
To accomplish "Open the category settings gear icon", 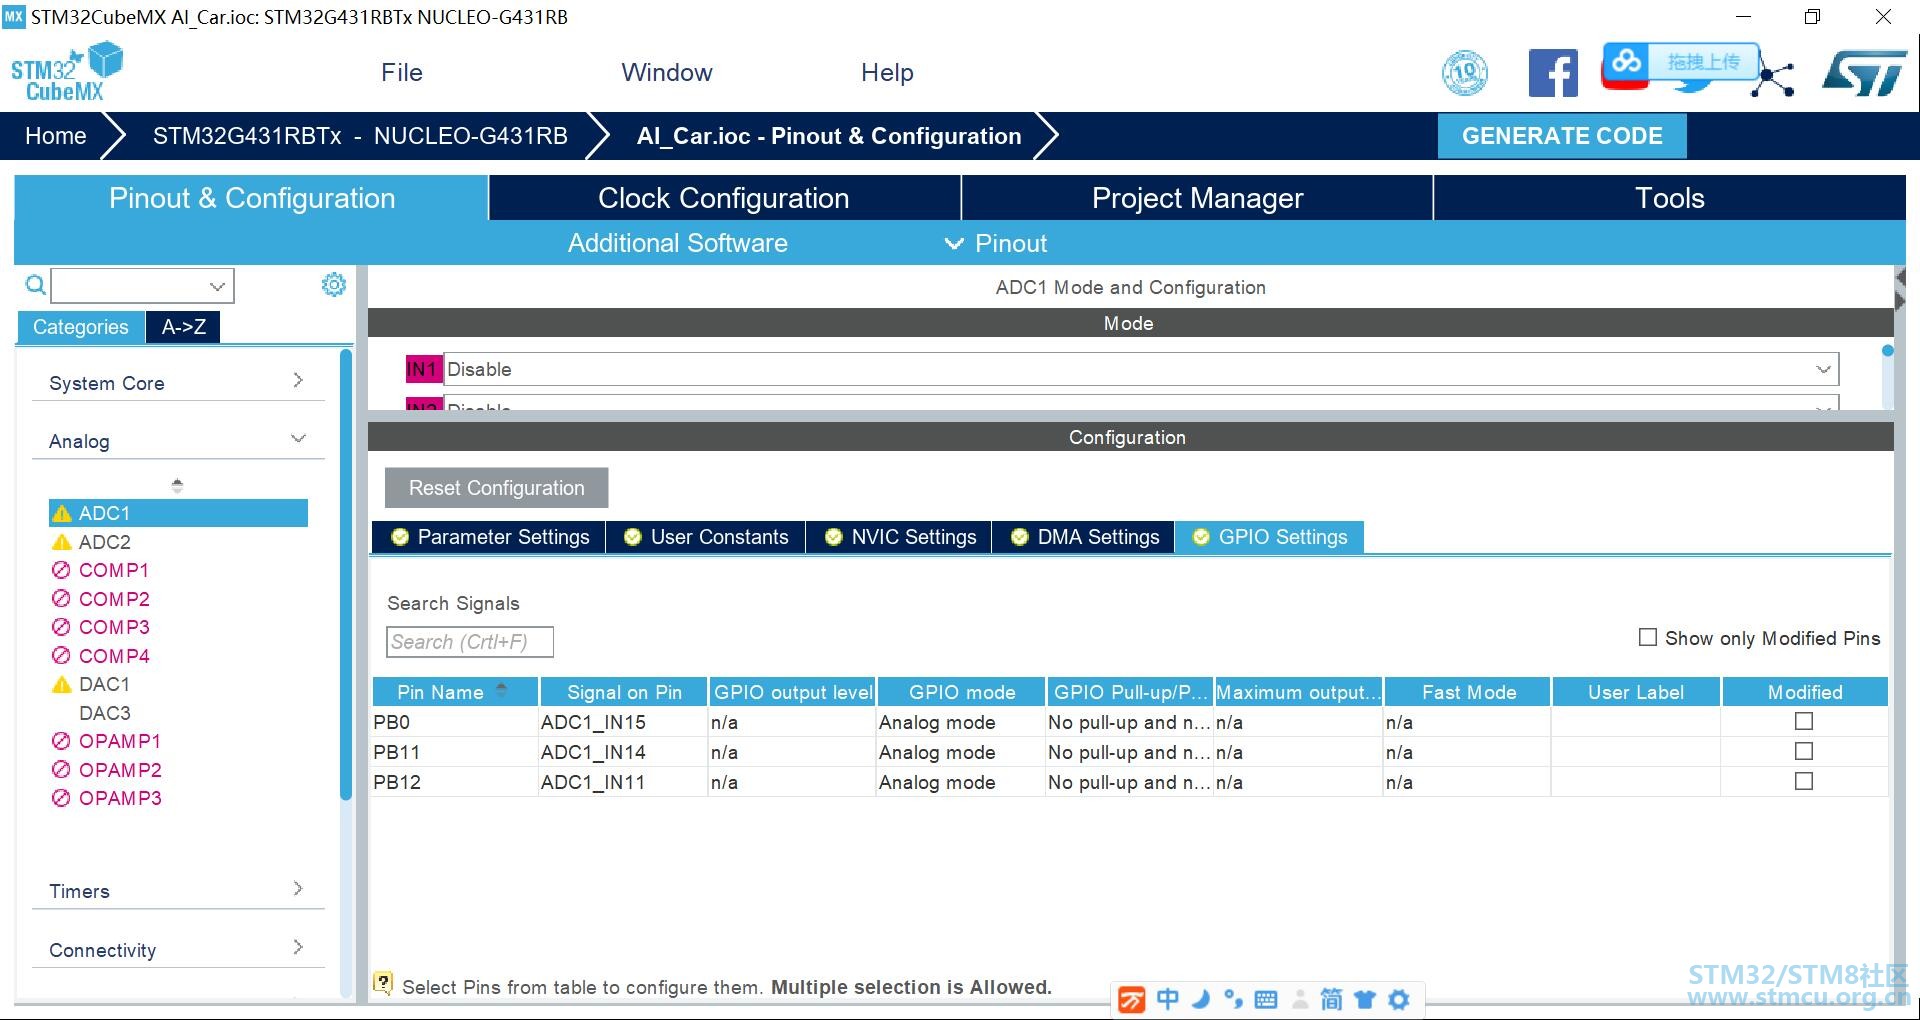I will point(334,285).
